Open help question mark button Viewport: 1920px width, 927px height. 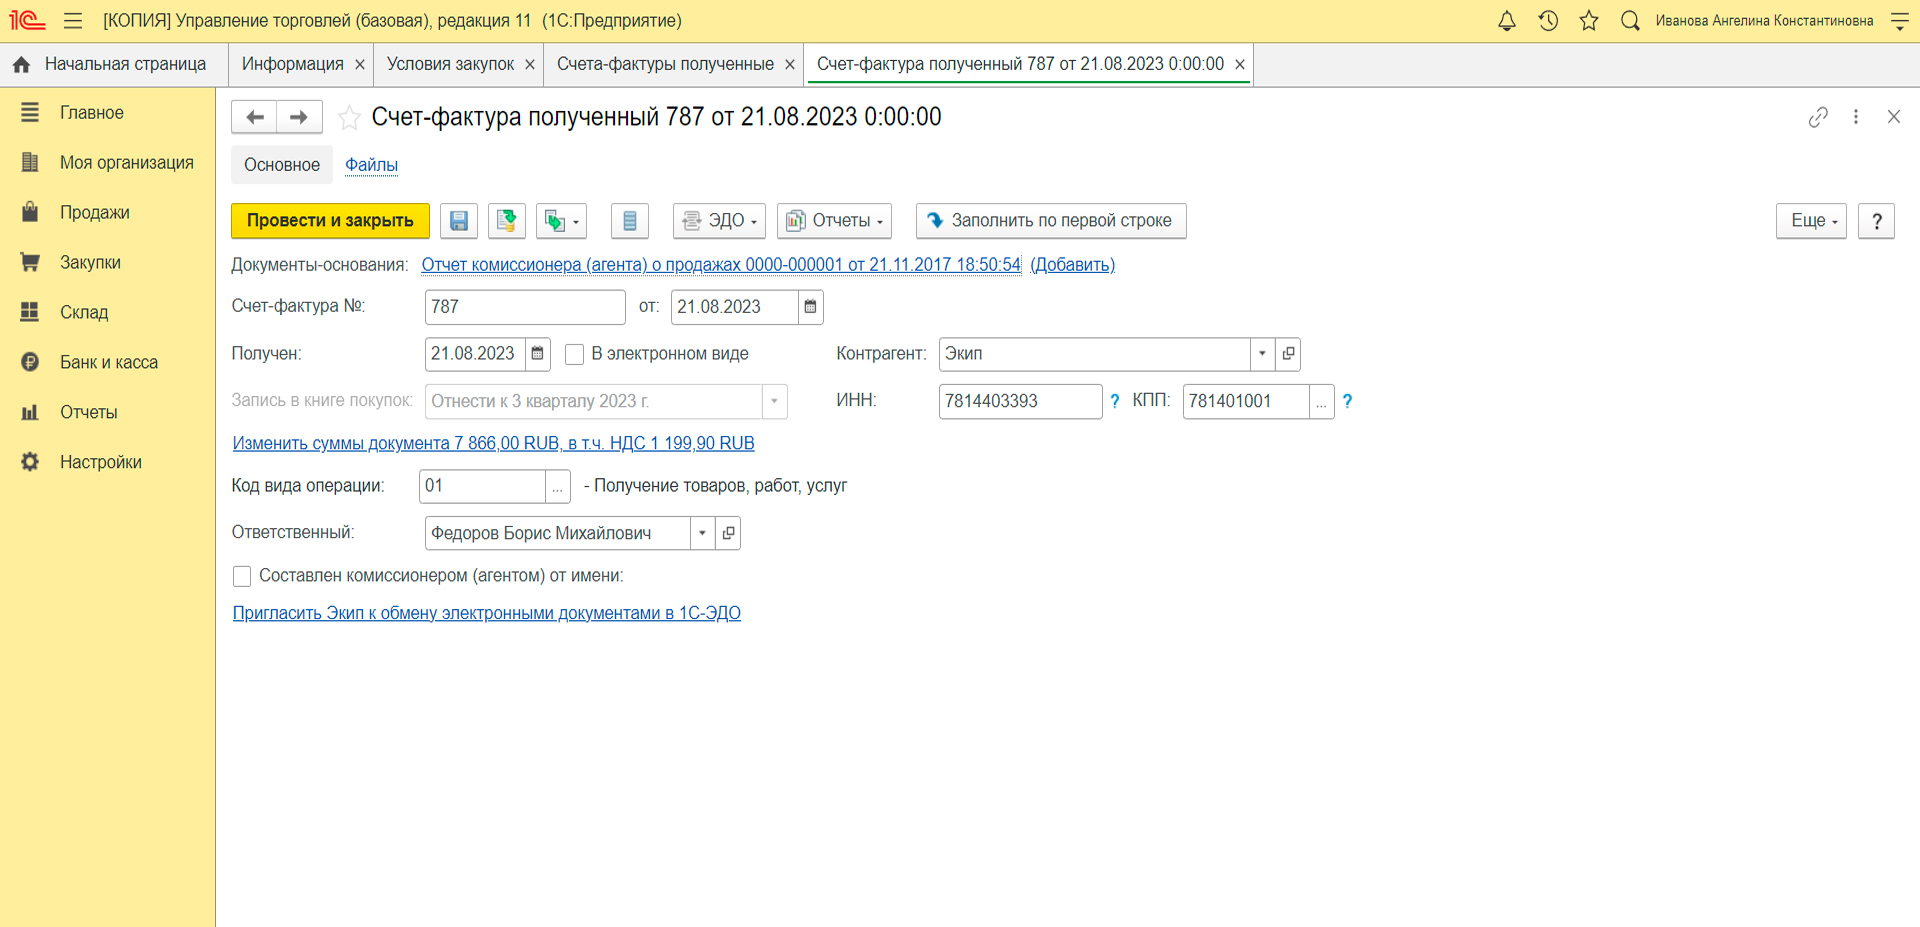(1877, 221)
